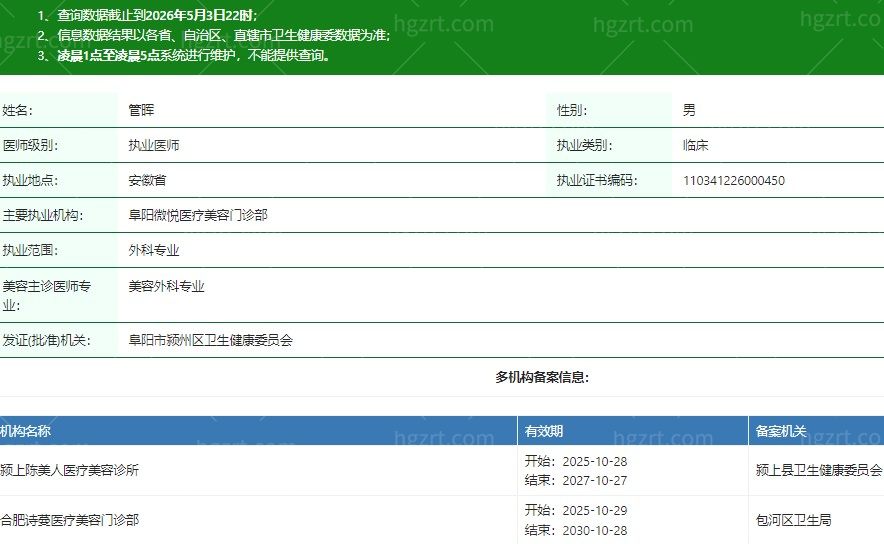Image resolution: width=884 pixels, height=544 pixels.
Task: Click the 性别 label
Action: click(x=572, y=110)
